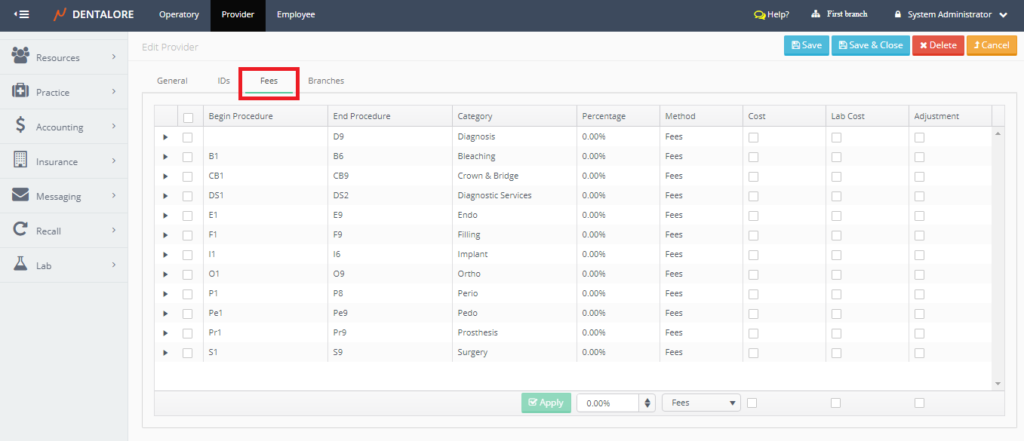Click the percentage spinner arrows
The width and height of the screenshot is (1024, 441).
[649, 403]
